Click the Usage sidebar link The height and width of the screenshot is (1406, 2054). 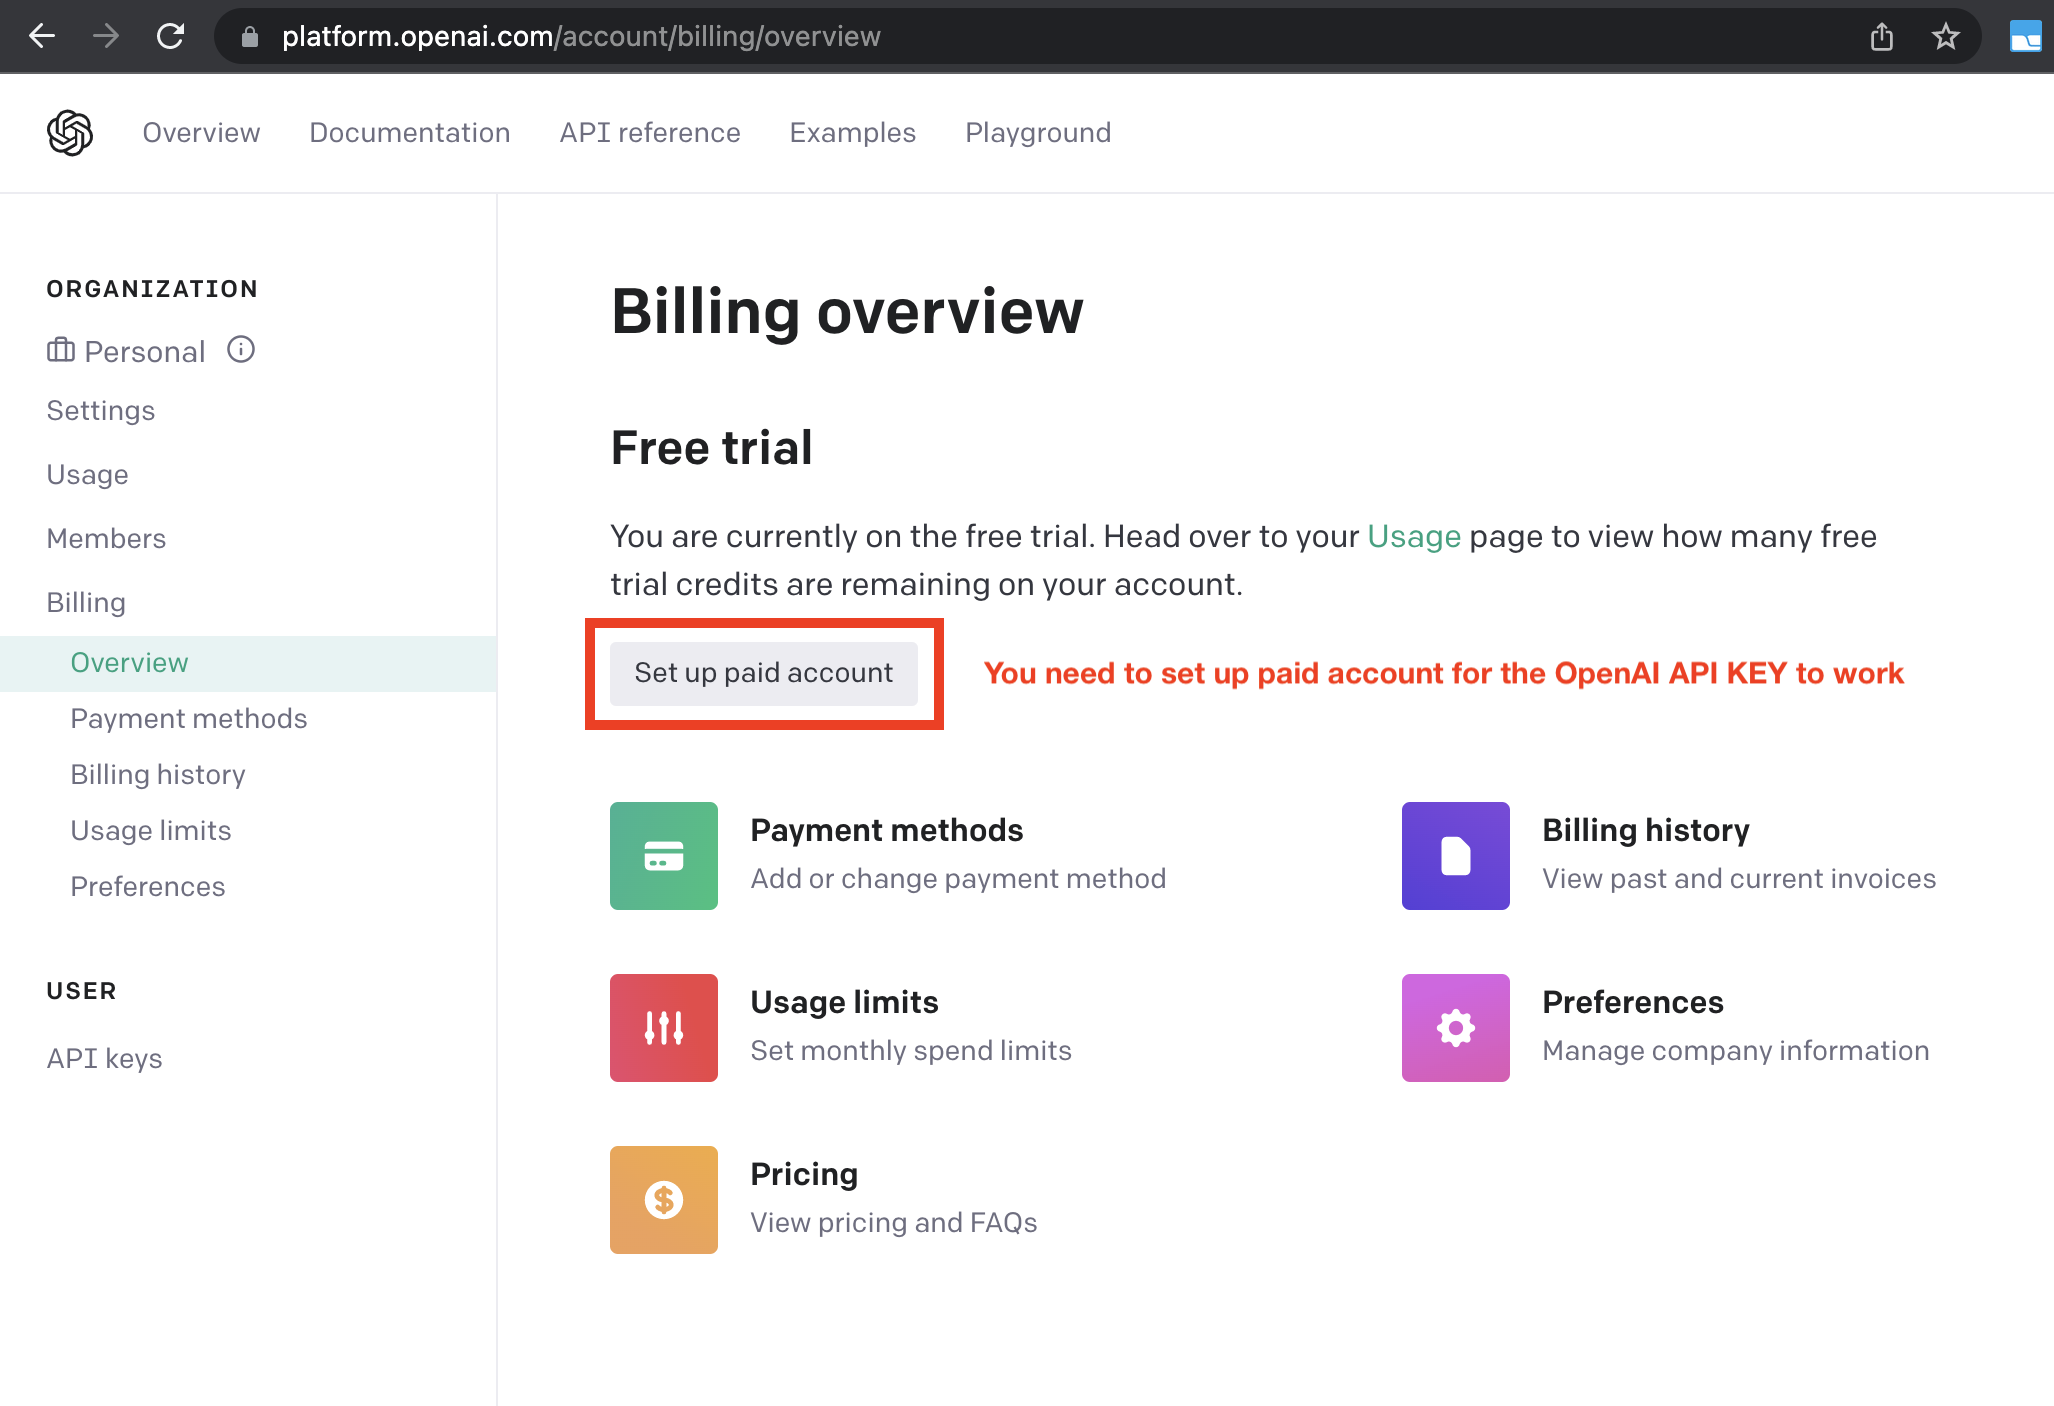87,473
